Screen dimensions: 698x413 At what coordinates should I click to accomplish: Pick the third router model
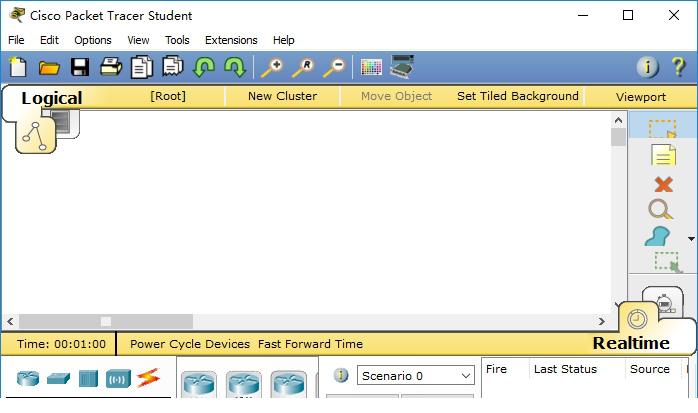click(288, 384)
